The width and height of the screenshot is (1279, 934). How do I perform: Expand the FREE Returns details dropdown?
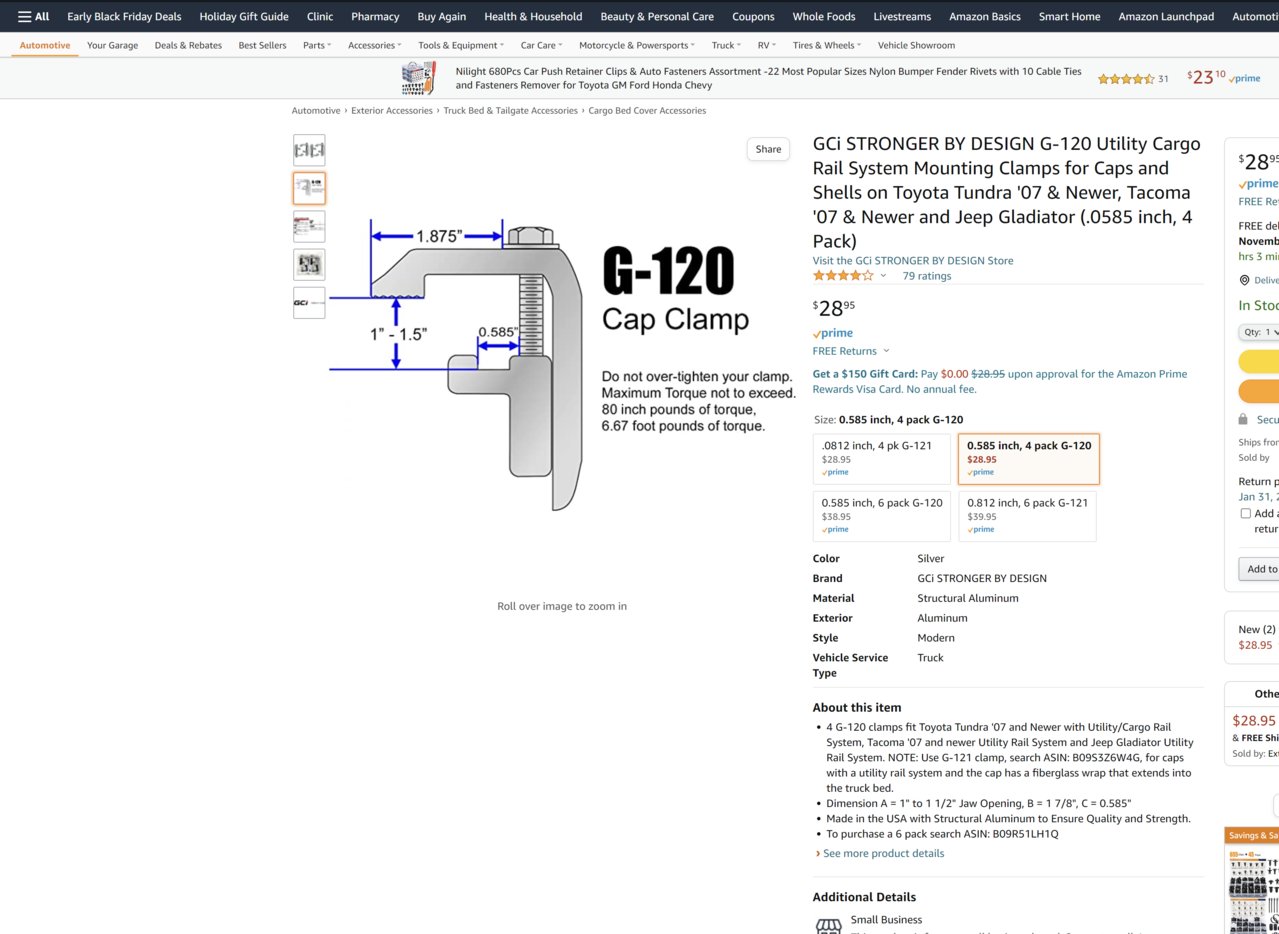(x=886, y=351)
